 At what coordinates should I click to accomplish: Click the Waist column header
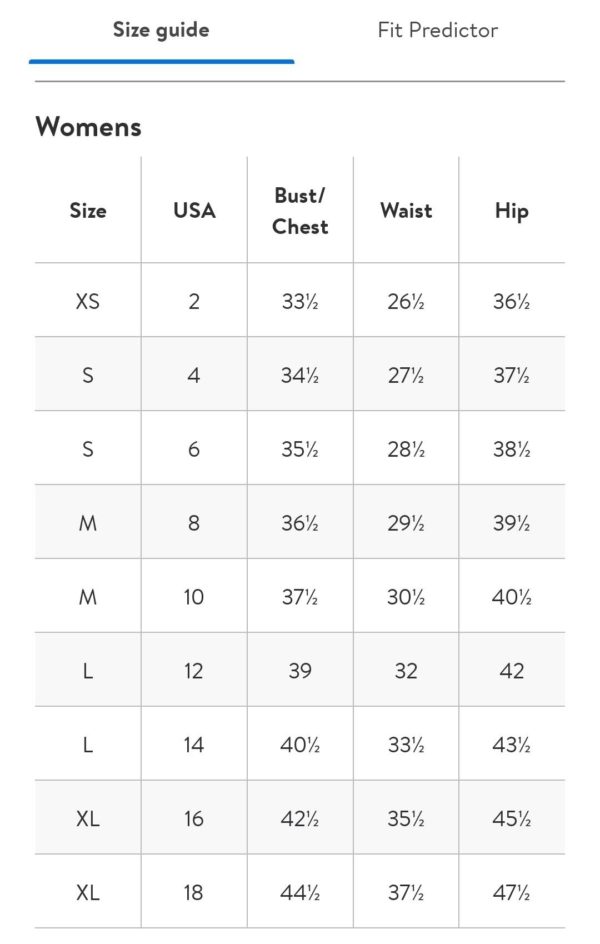pos(406,210)
